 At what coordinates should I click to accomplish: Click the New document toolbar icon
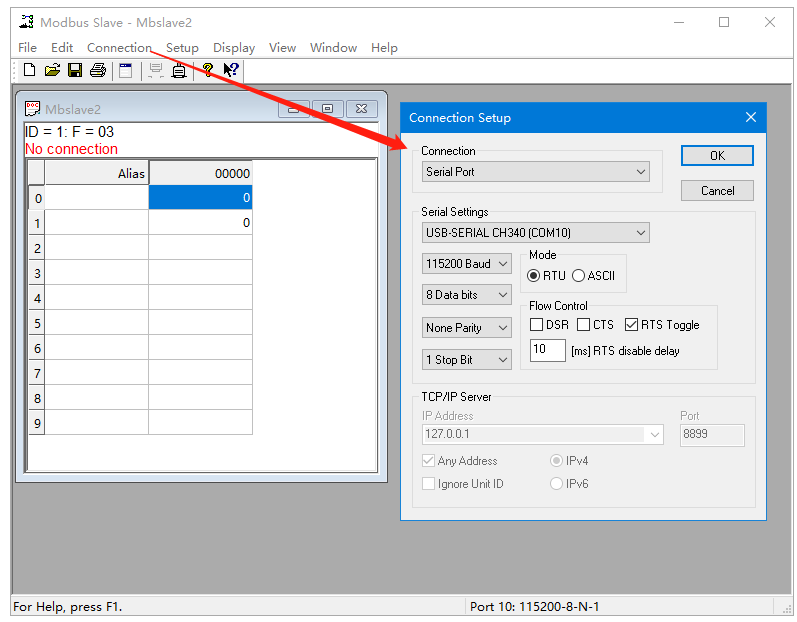[x=29, y=70]
